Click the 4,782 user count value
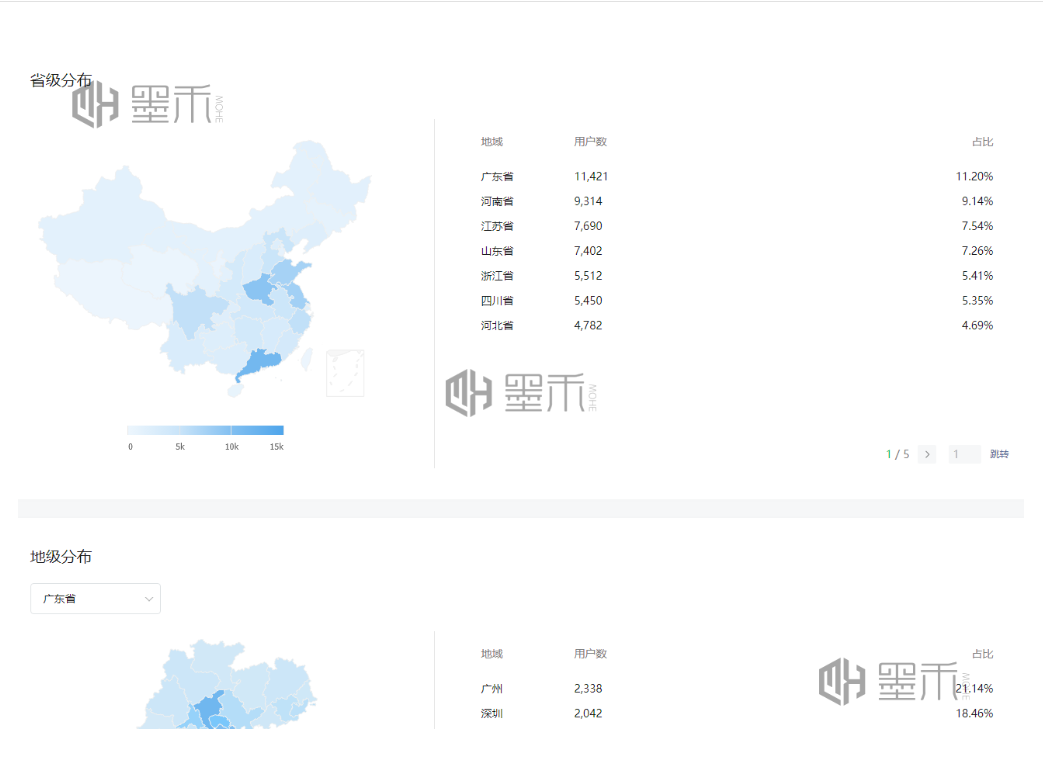The width and height of the screenshot is (1043, 783). coord(588,325)
